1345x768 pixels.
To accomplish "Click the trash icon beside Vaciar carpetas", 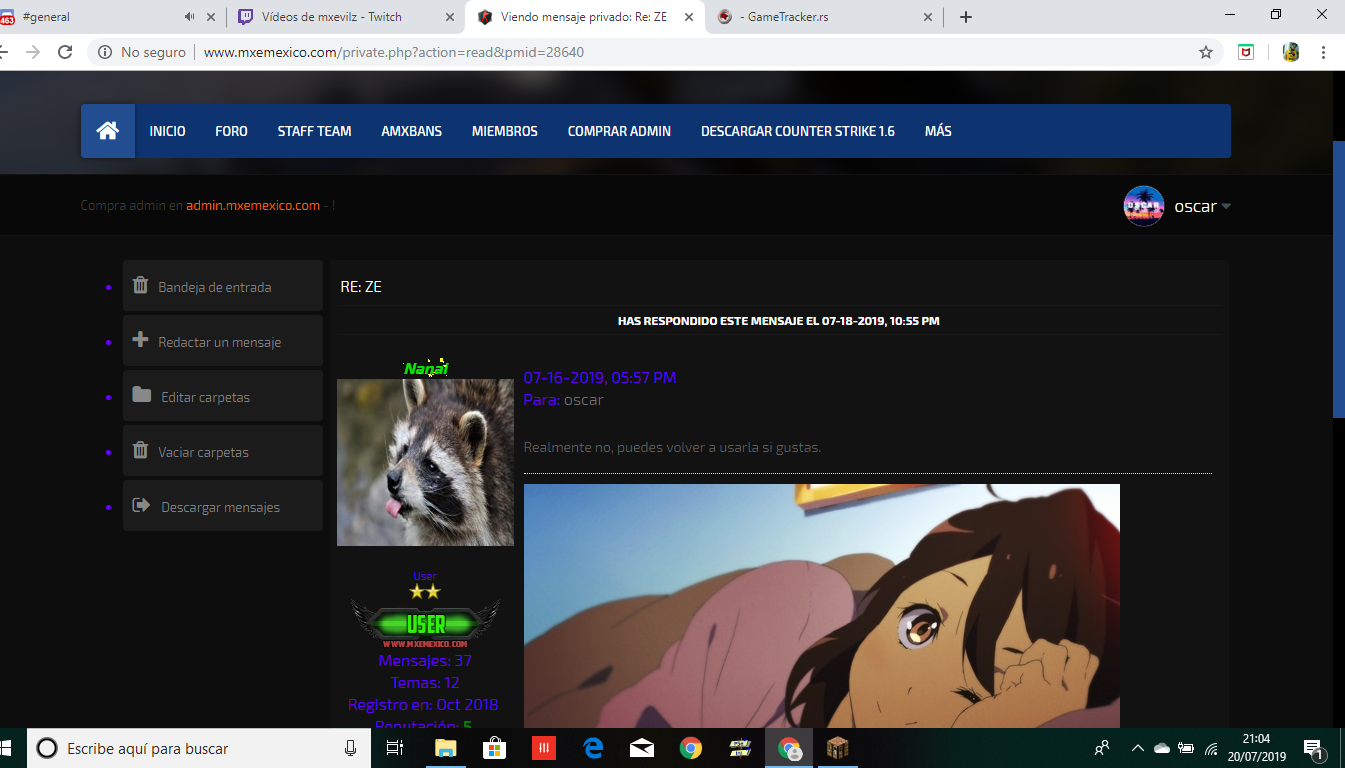I will (x=141, y=450).
